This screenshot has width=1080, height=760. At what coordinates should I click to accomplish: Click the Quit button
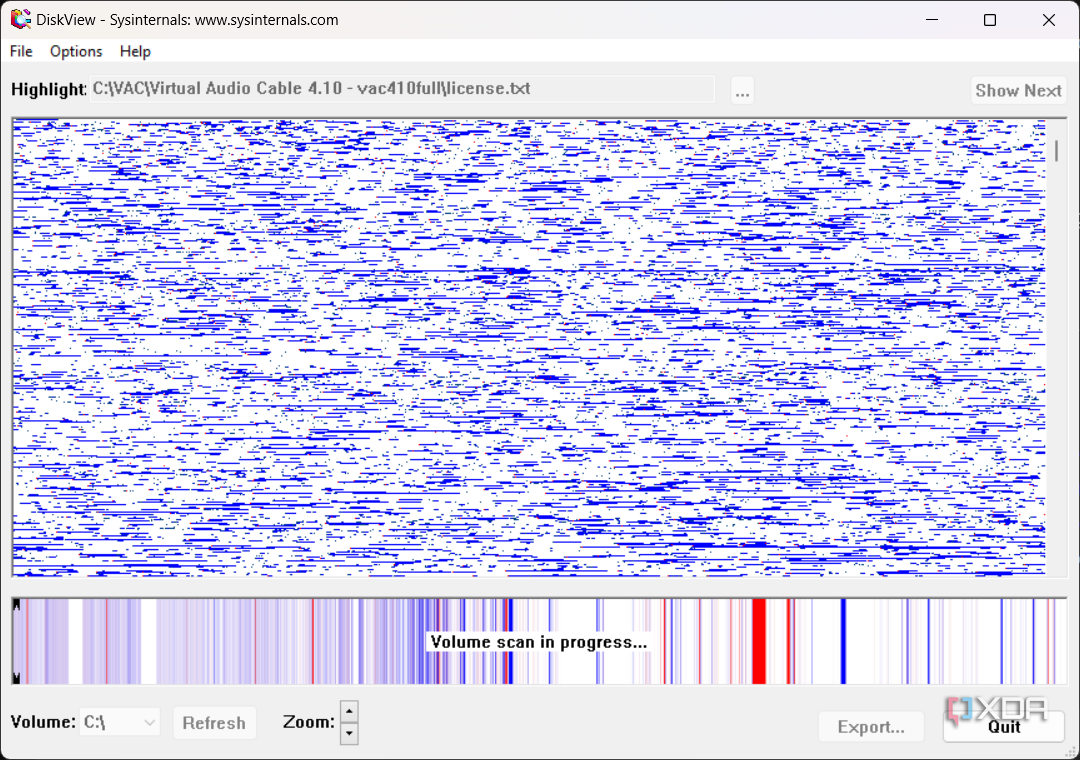coord(1004,727)
